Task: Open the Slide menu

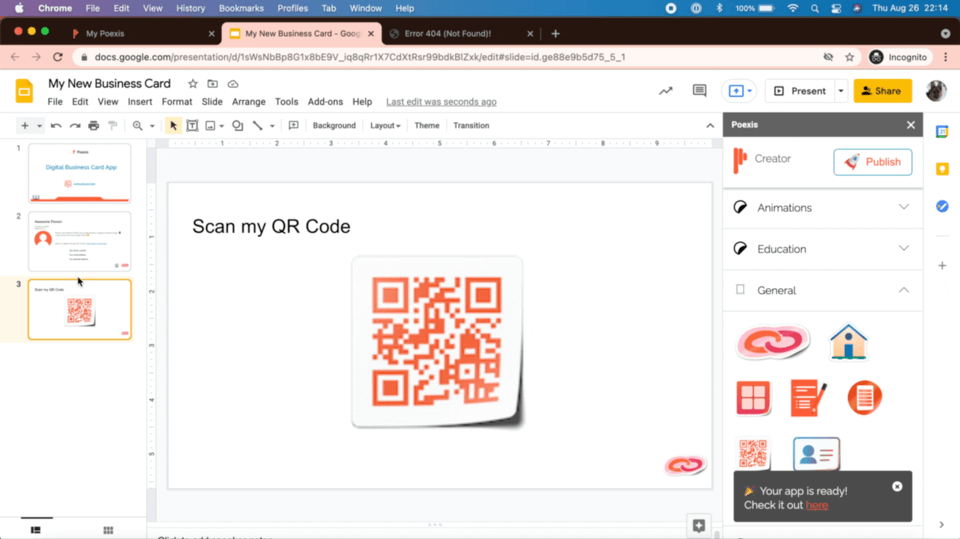Action: pyautogui.click(x=212, y=102)
